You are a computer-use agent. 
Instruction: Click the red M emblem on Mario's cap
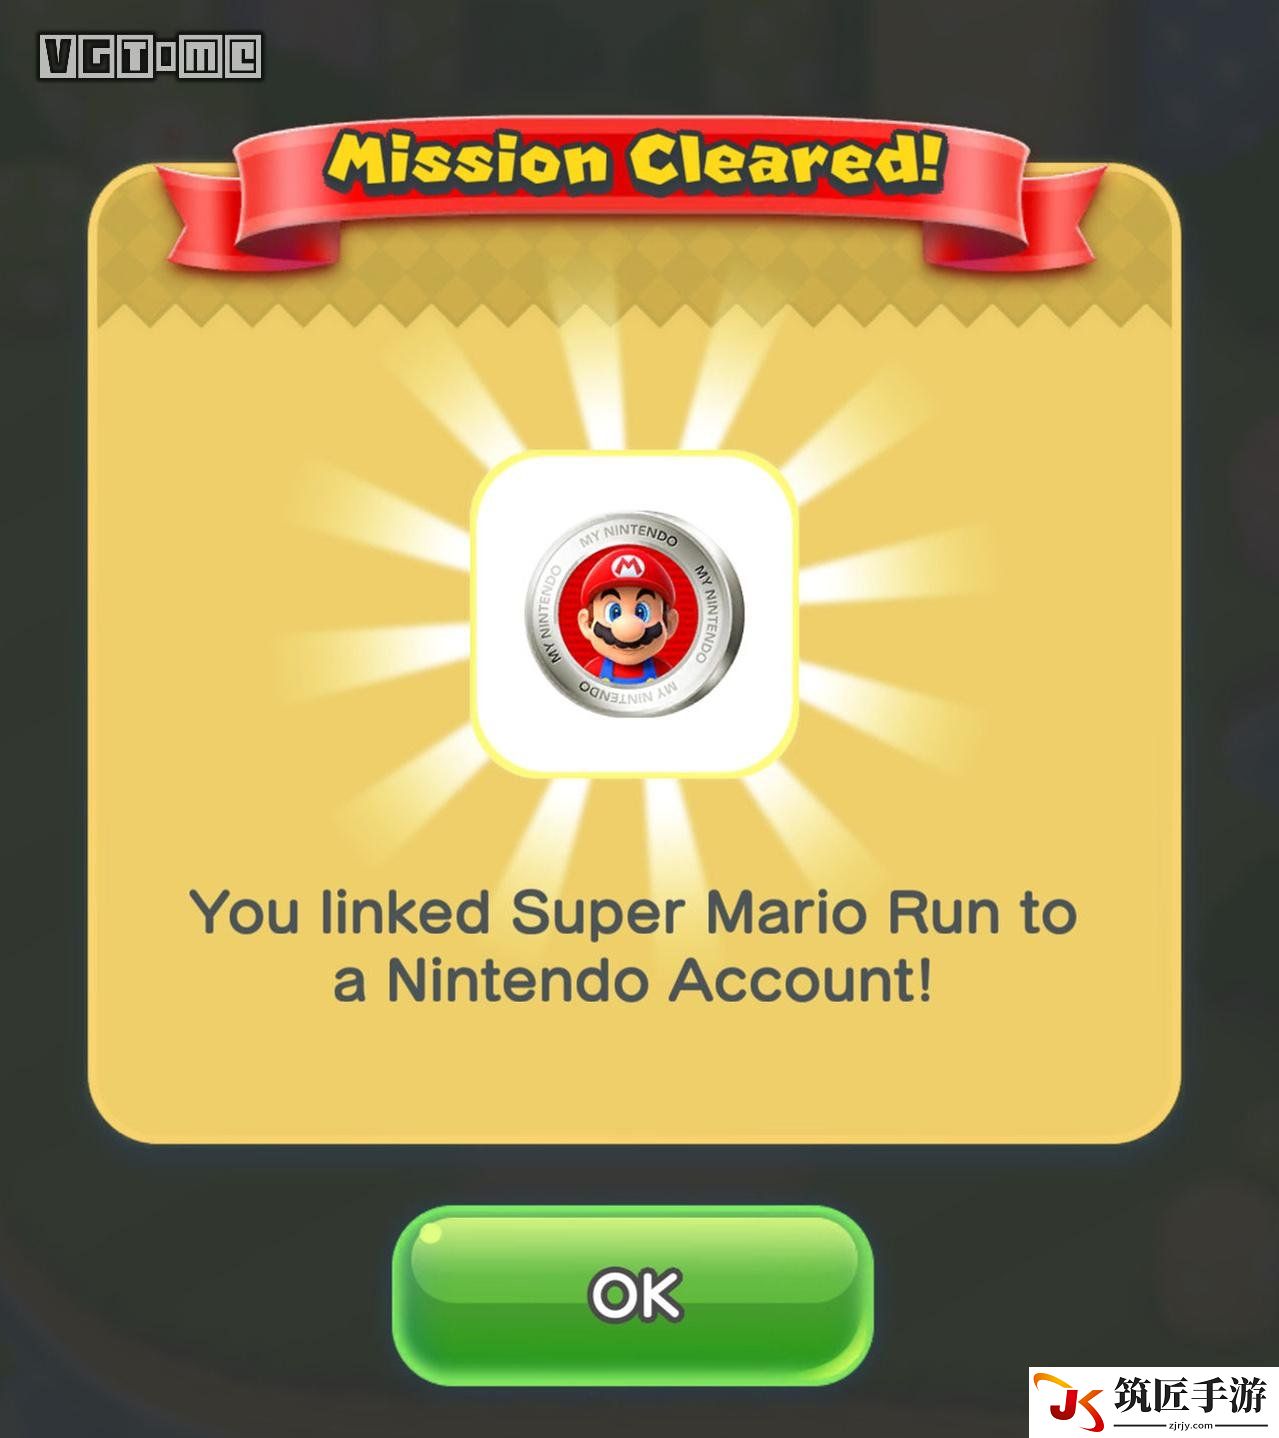[628, 567]
